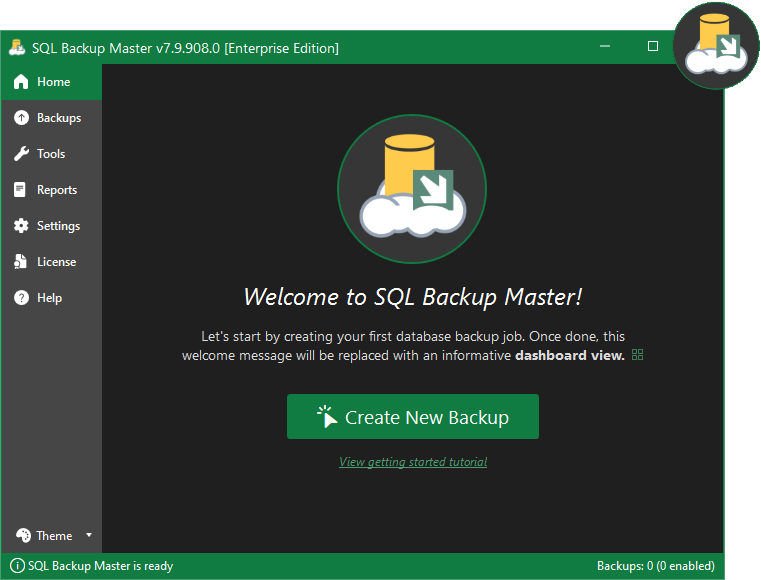Click the 'SQL Backup Master is ready' status text

coord(100,565)
